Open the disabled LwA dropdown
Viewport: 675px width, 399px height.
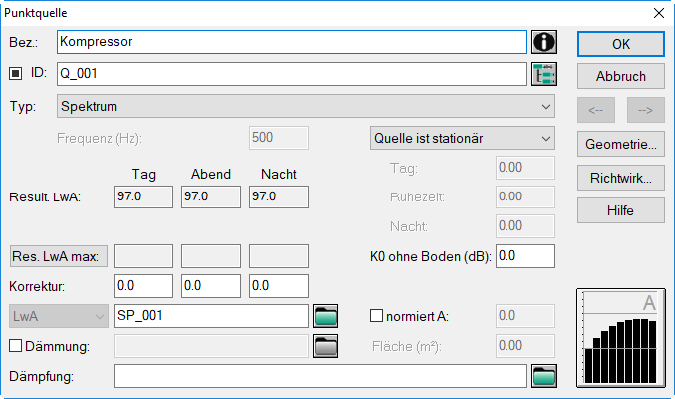pos(59,316)
